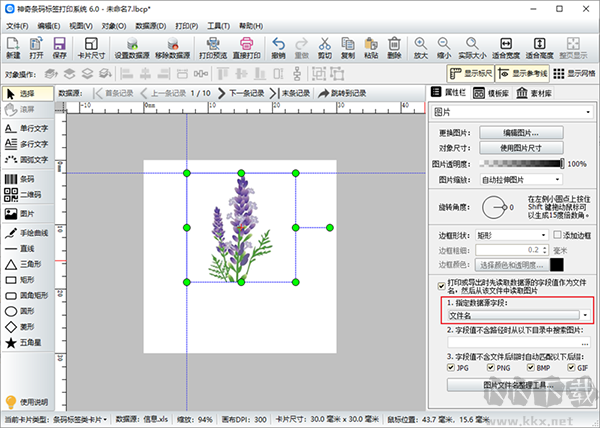The image size is (600, 428).
Task: Open 设置数据源 data source settings
Action: [x=132, y=48]
